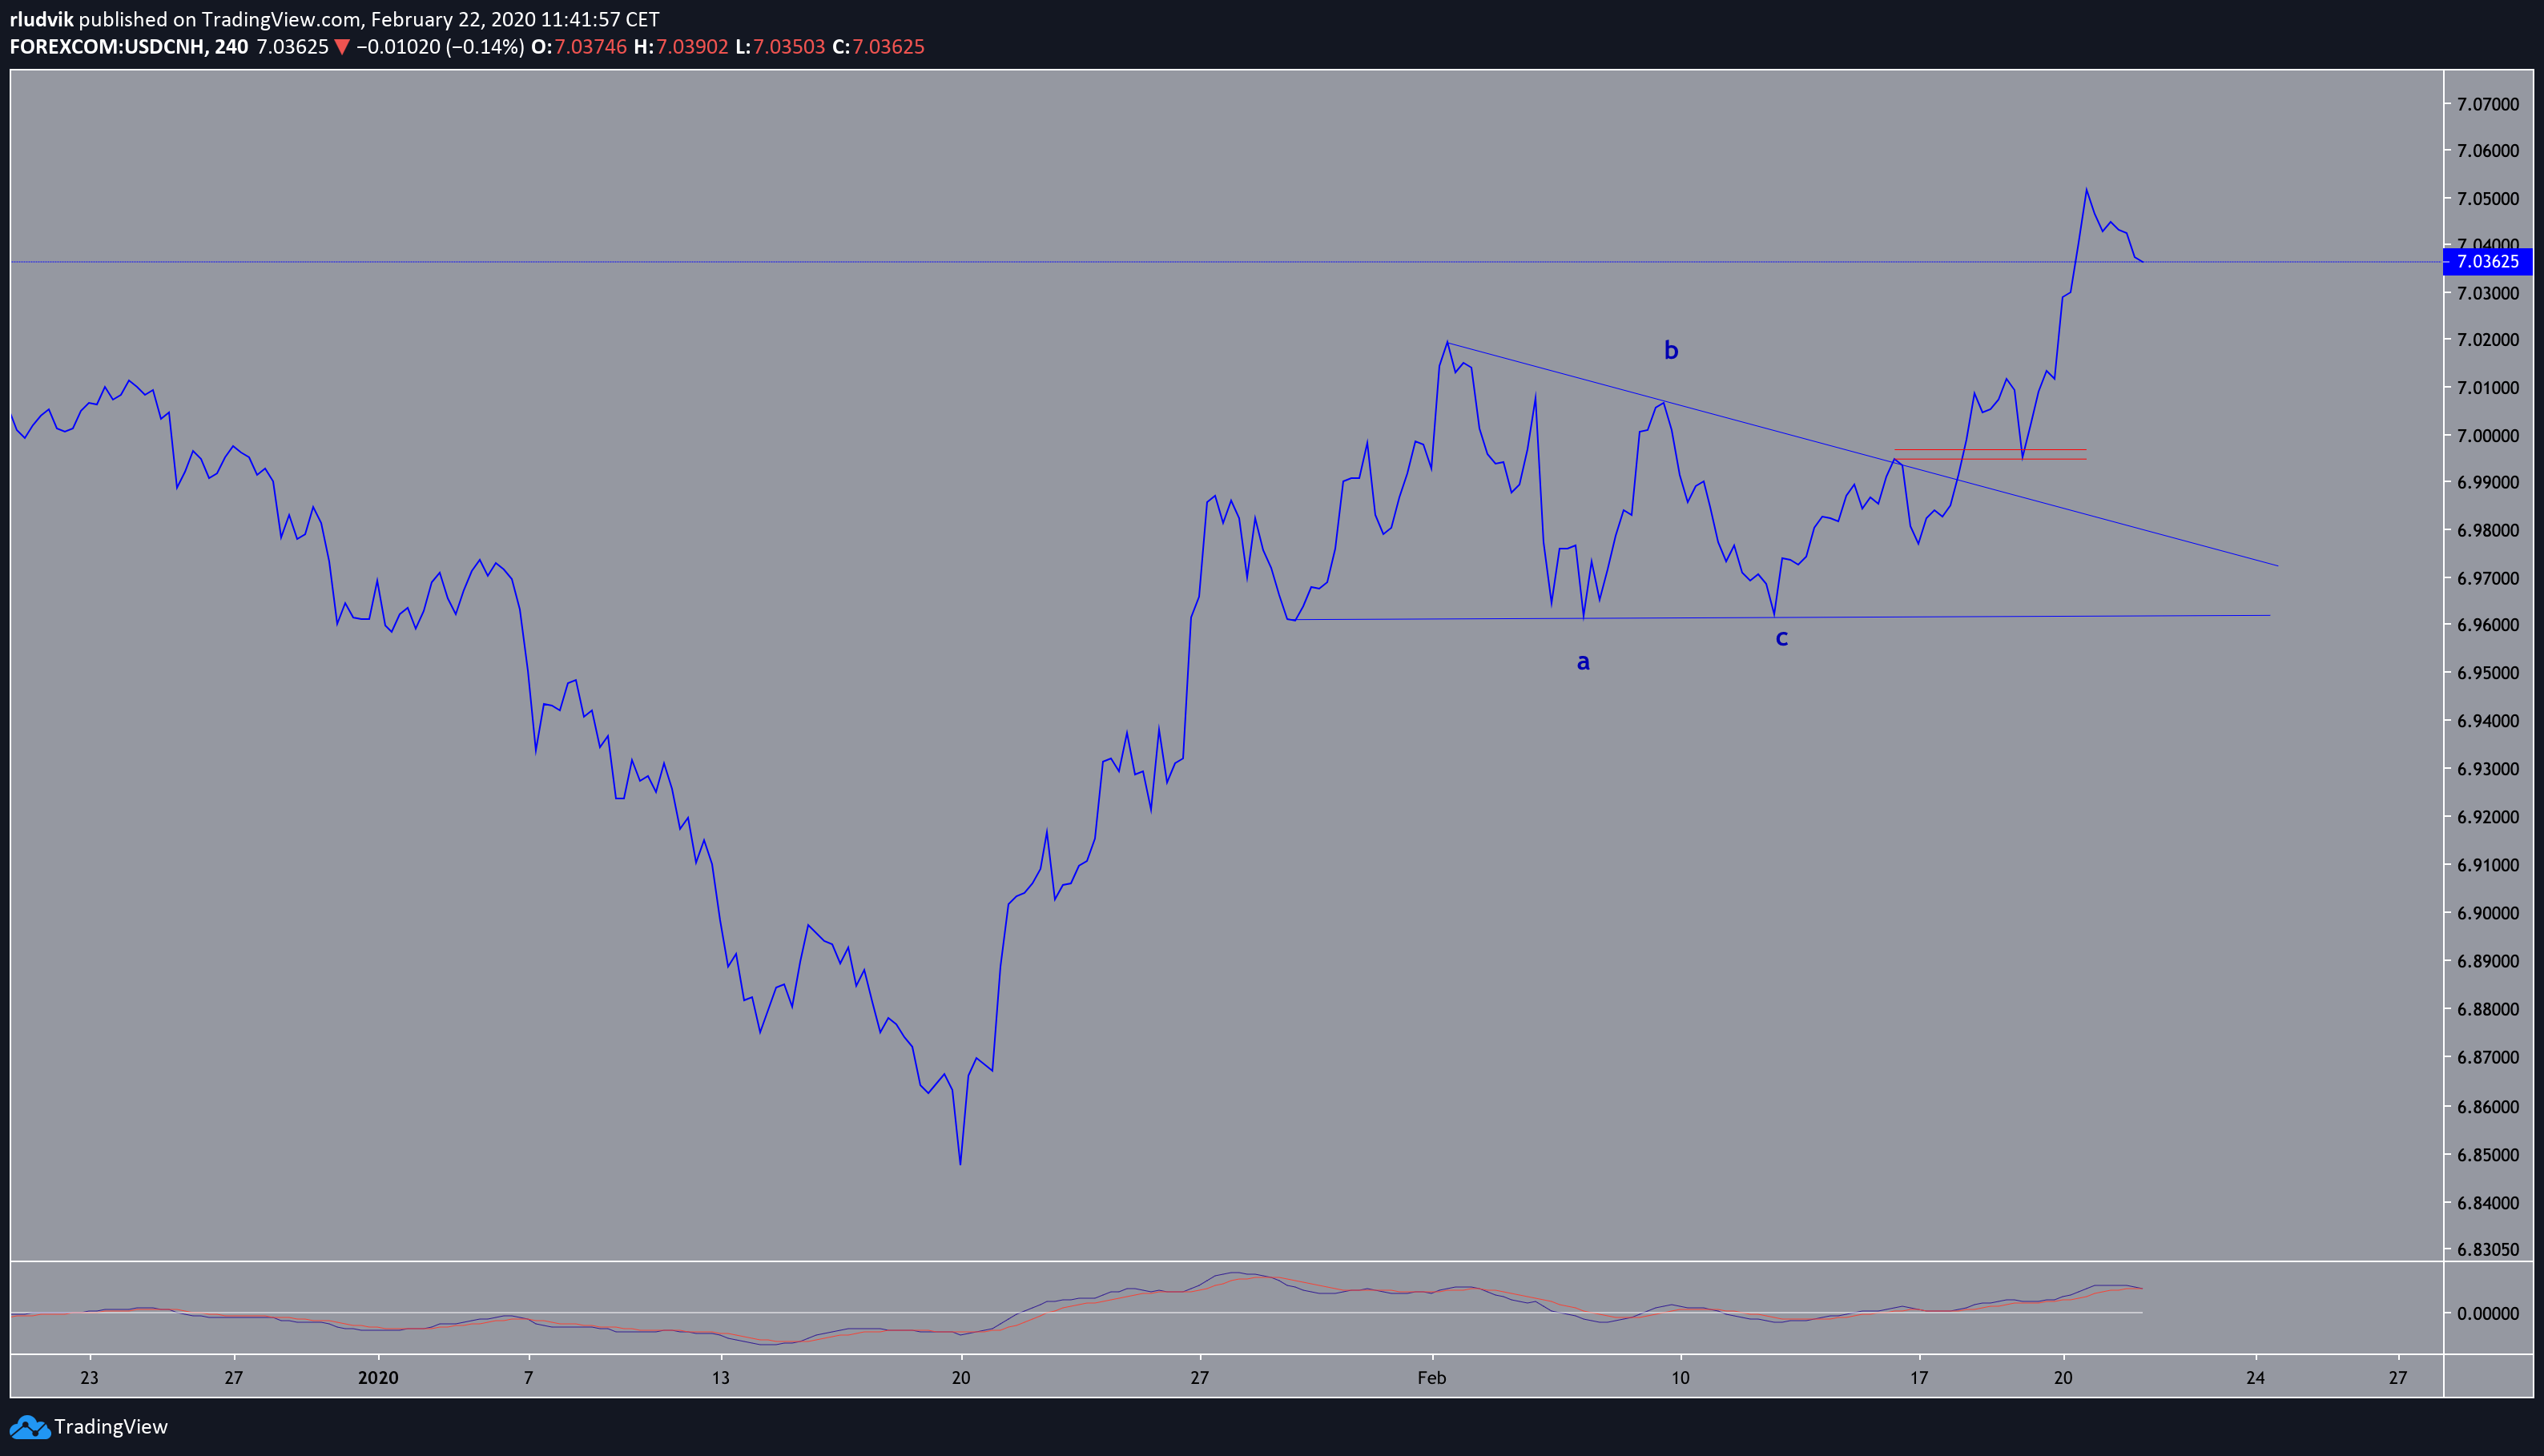Click price axis label 7.02000
This screenshot has width=2544, height=1456.
point(2487,340)
